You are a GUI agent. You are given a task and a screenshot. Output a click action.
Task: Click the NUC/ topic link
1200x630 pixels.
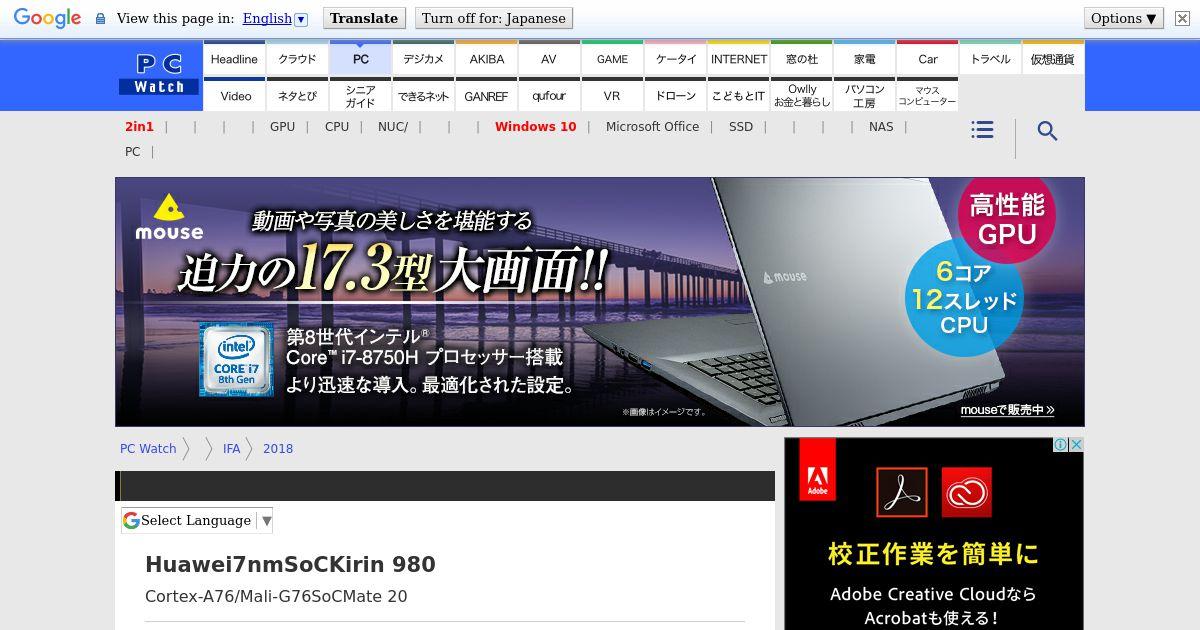(393, 127)
